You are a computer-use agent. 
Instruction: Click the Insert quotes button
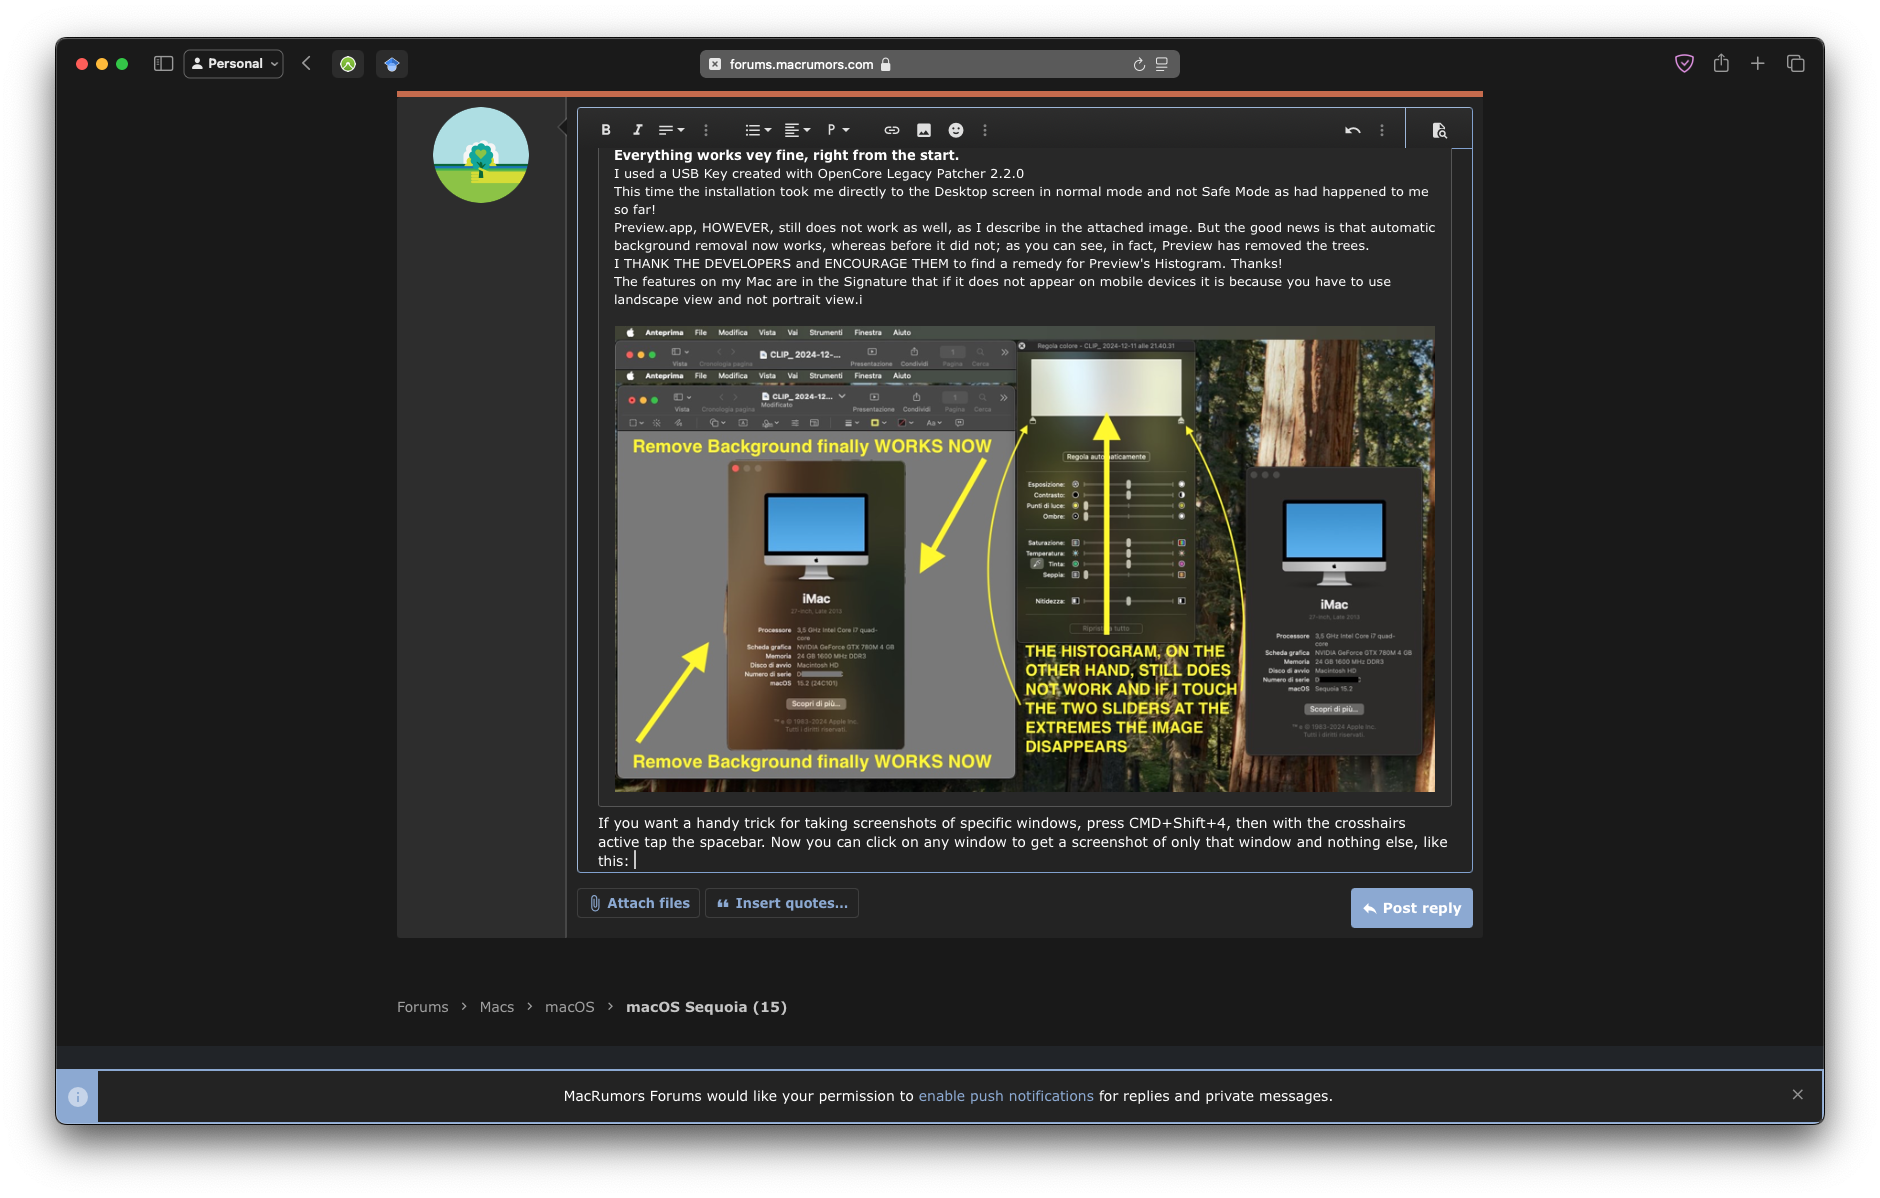[x=782, y=903]
